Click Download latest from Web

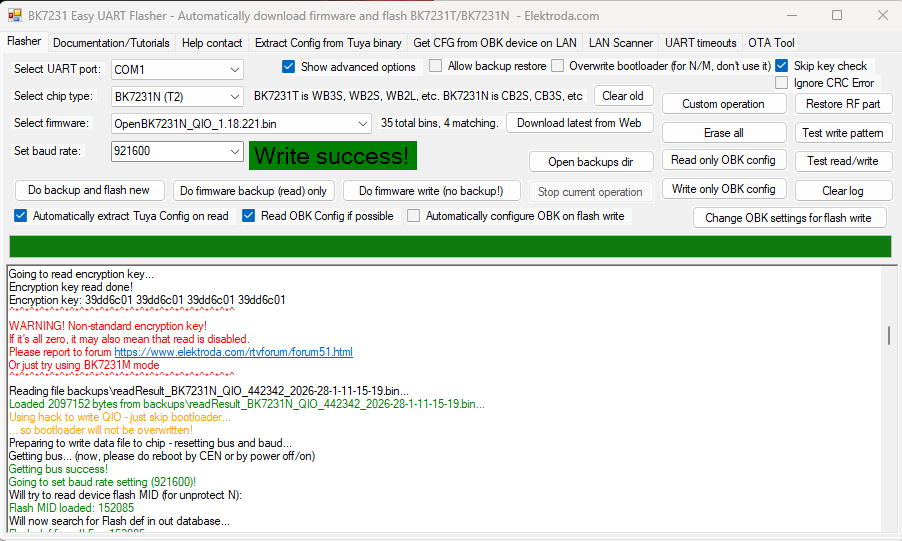[579, 123]
